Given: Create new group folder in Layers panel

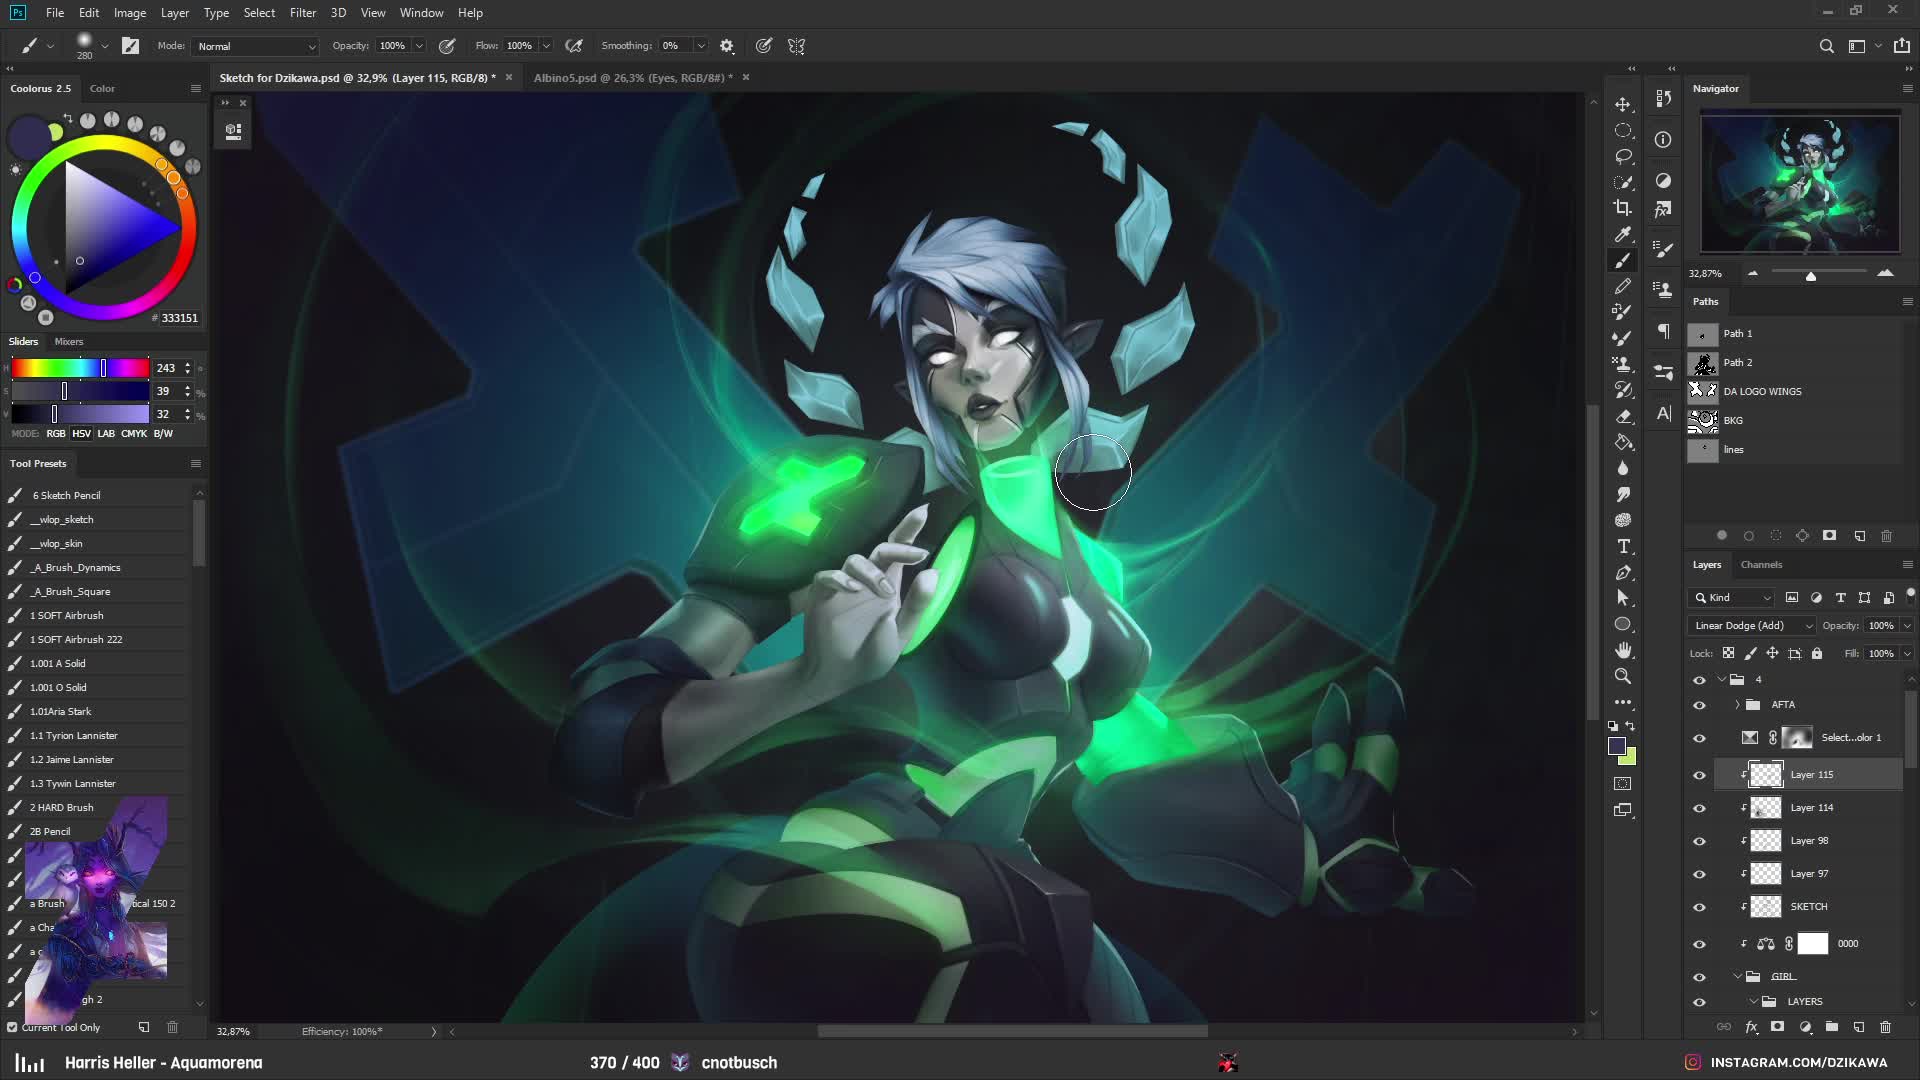Looking at the screenshot, I should point(1831,1027).
